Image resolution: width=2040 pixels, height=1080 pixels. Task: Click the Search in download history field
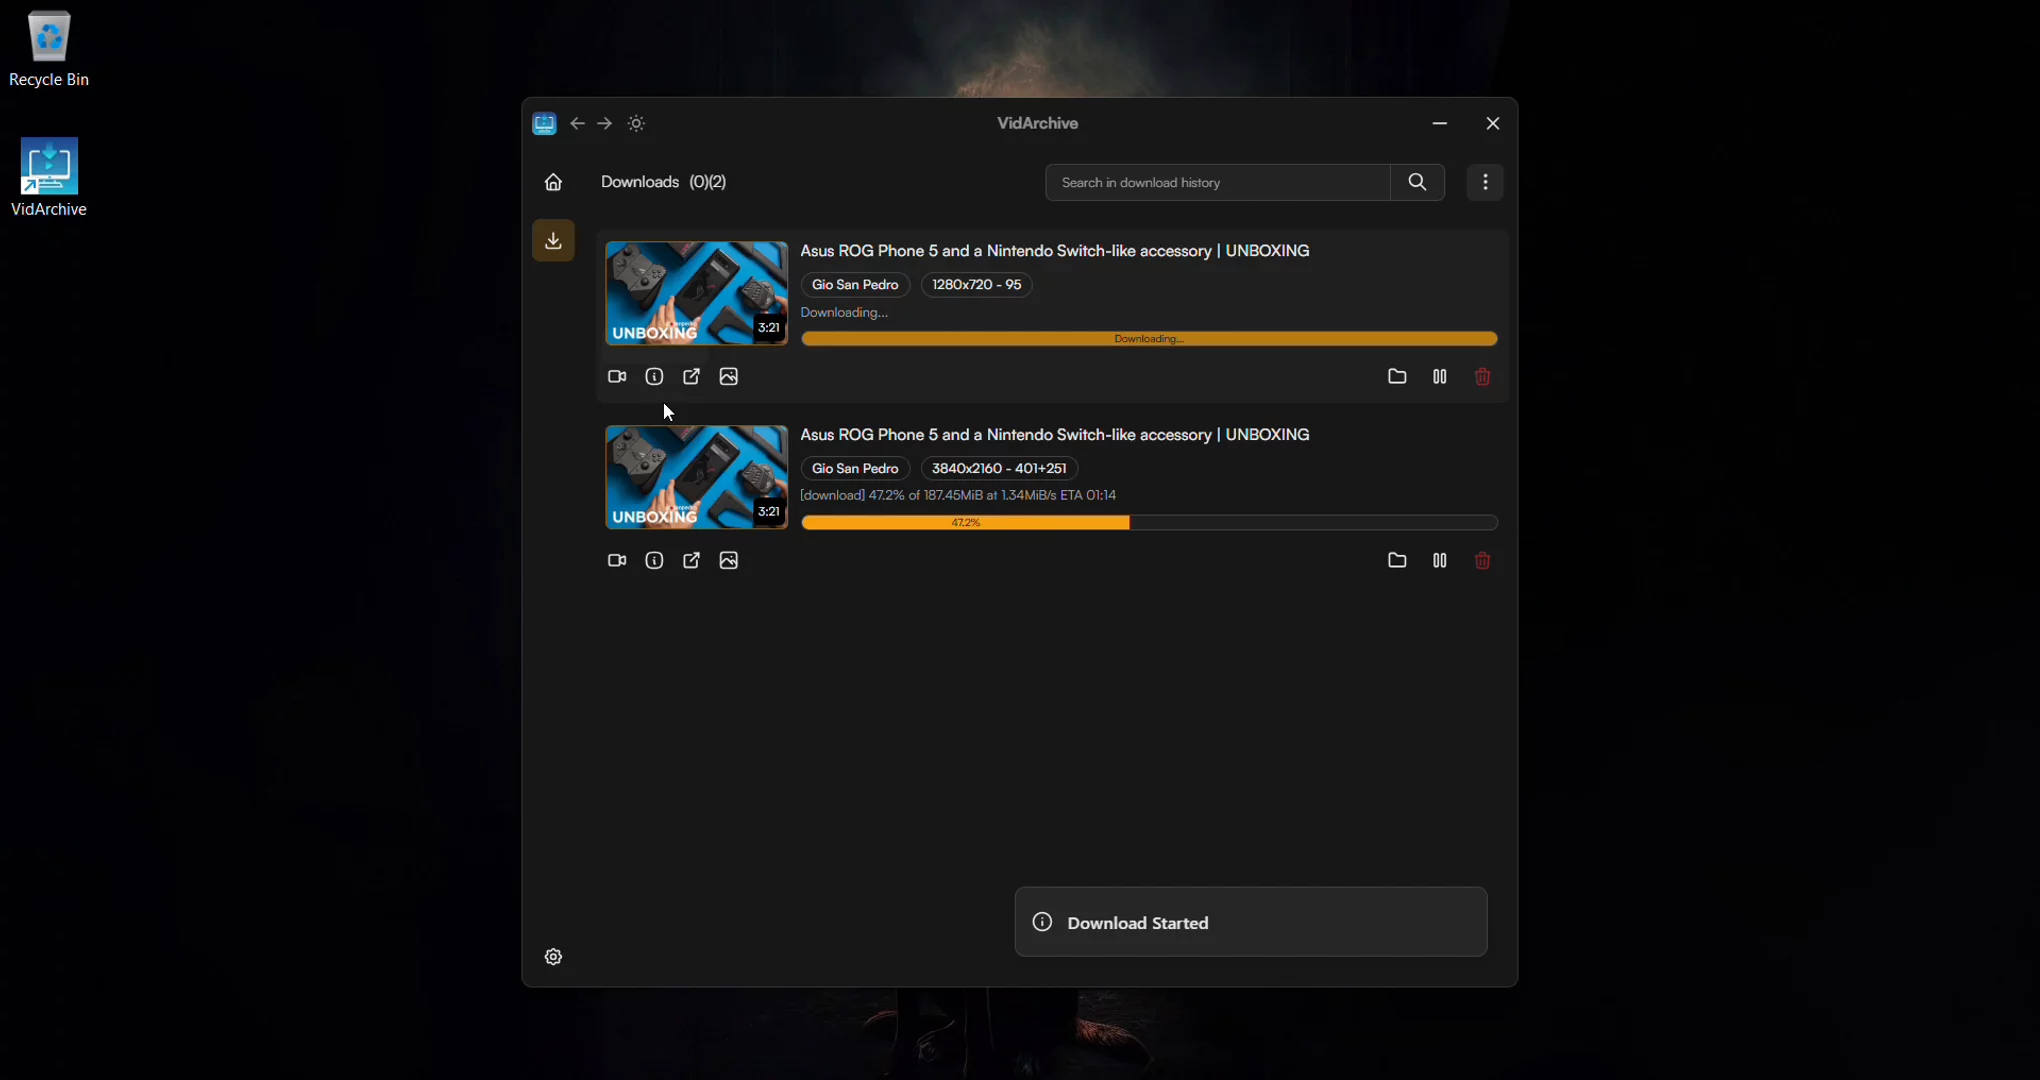[1217, 182]
